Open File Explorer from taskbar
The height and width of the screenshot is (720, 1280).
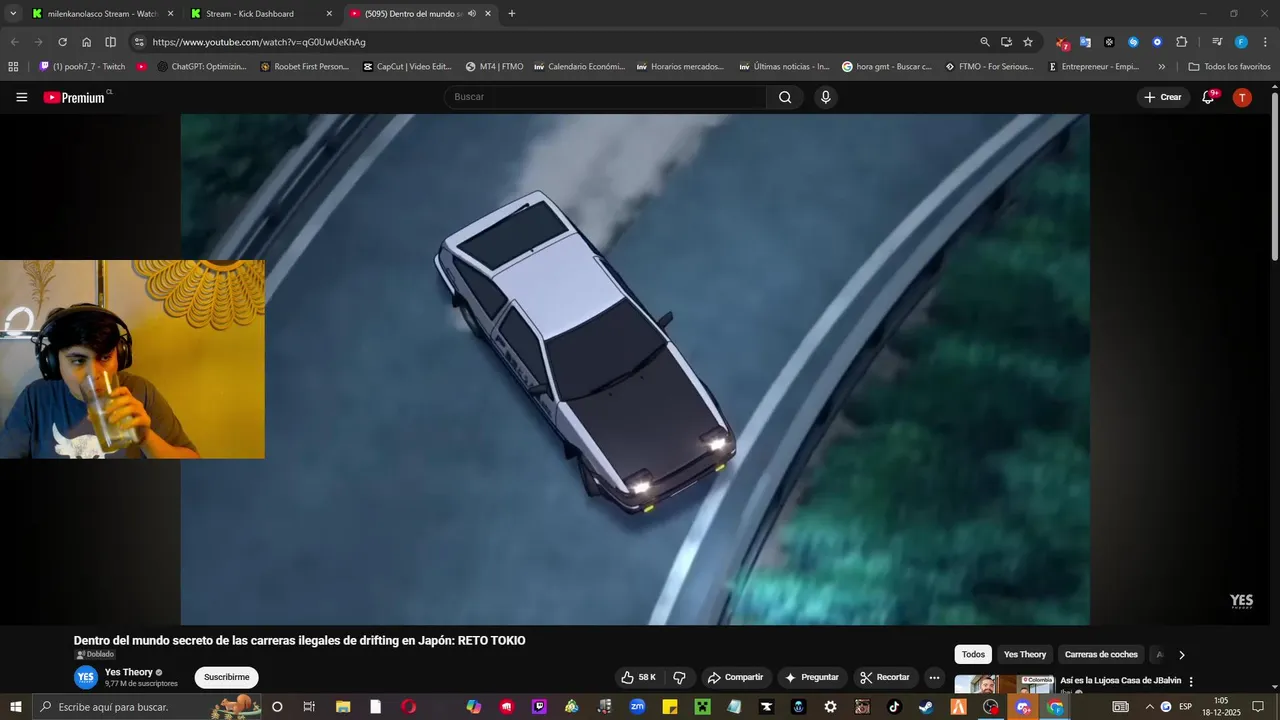tap(343, 707)
